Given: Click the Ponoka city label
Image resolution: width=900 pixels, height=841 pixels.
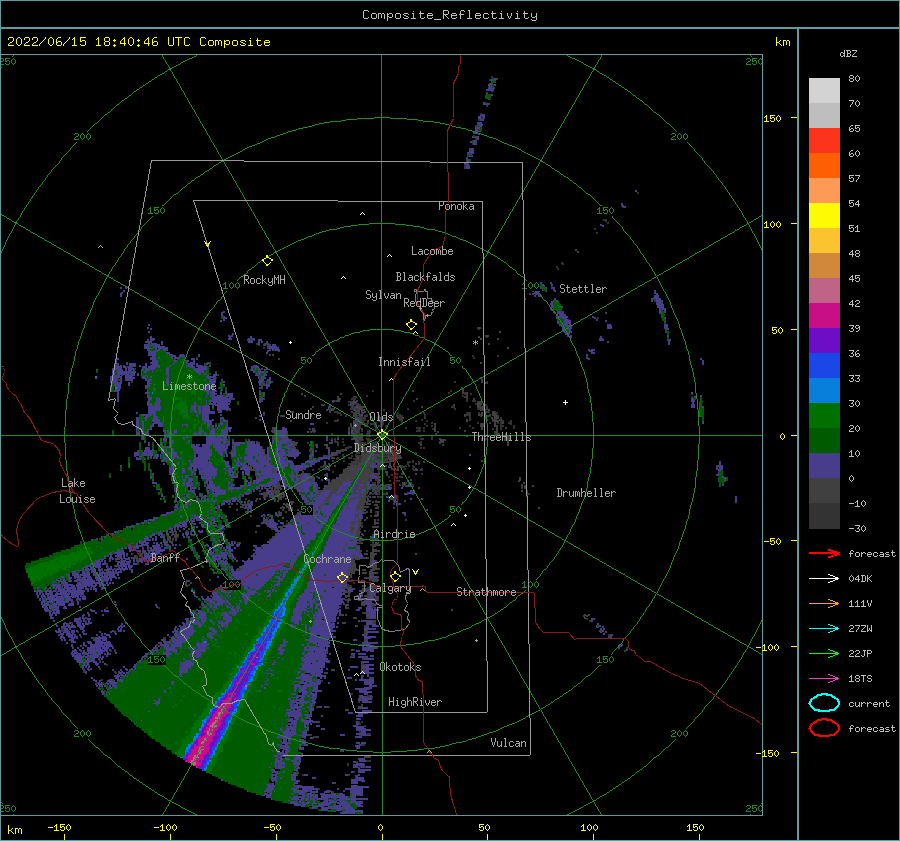Looking at the screenshot, I should [x=456, y=206].
